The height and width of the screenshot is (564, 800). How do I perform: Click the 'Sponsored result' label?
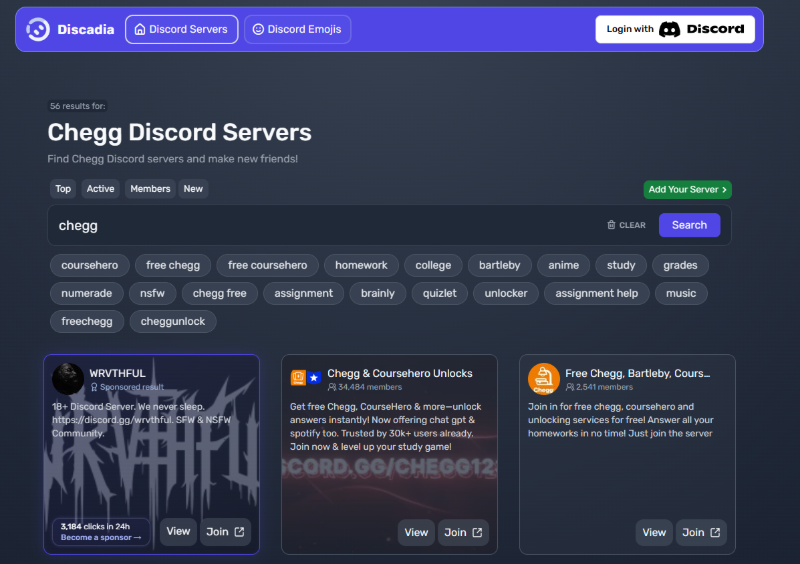click(132, 387)
